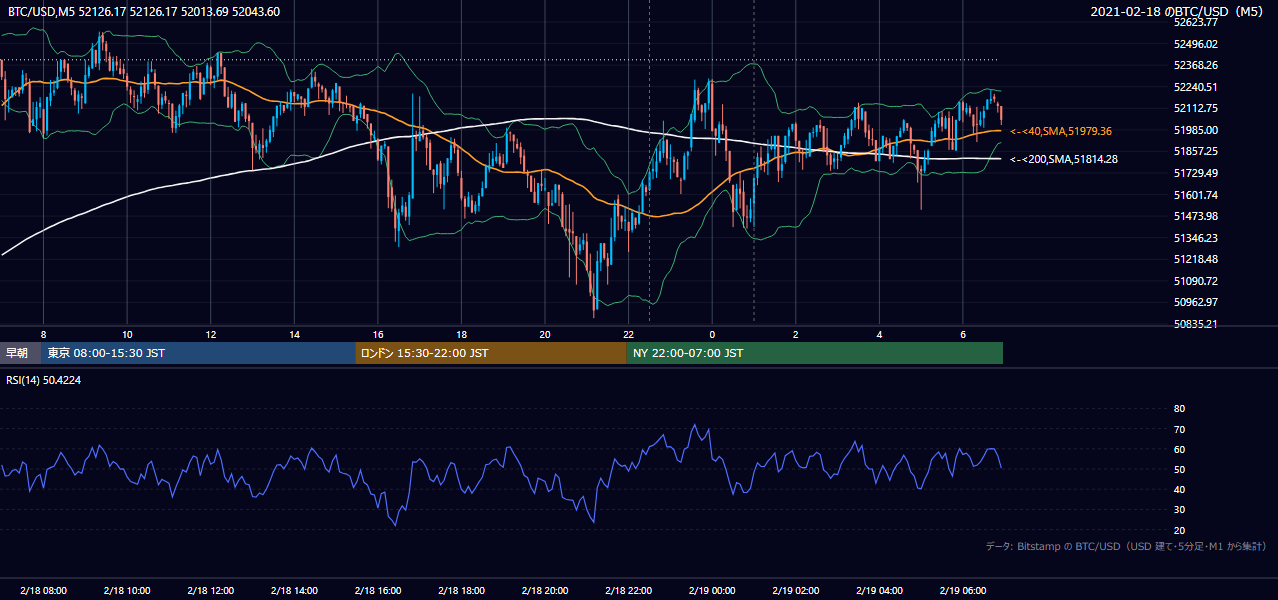This screenshot has width=1278, height=600.
Task: Click the NY 22:00-07:00 JST session bar
Action: 815,353
